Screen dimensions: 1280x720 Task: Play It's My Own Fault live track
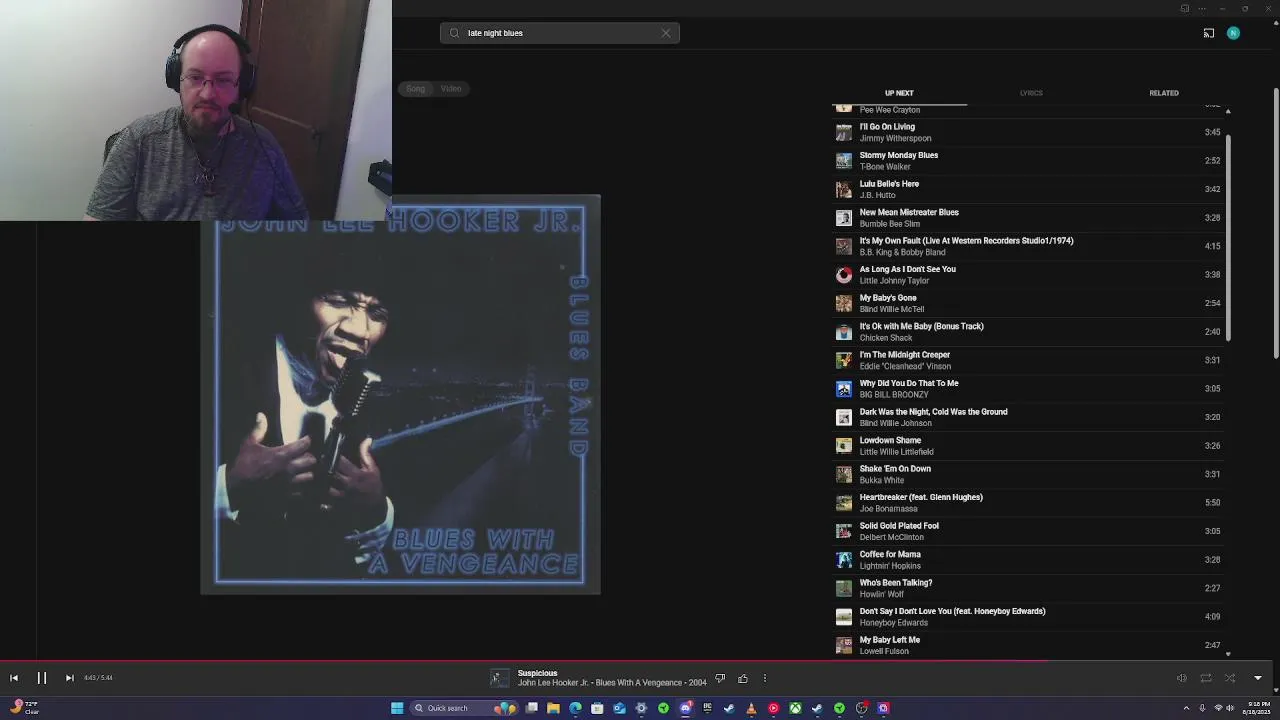1028,246
